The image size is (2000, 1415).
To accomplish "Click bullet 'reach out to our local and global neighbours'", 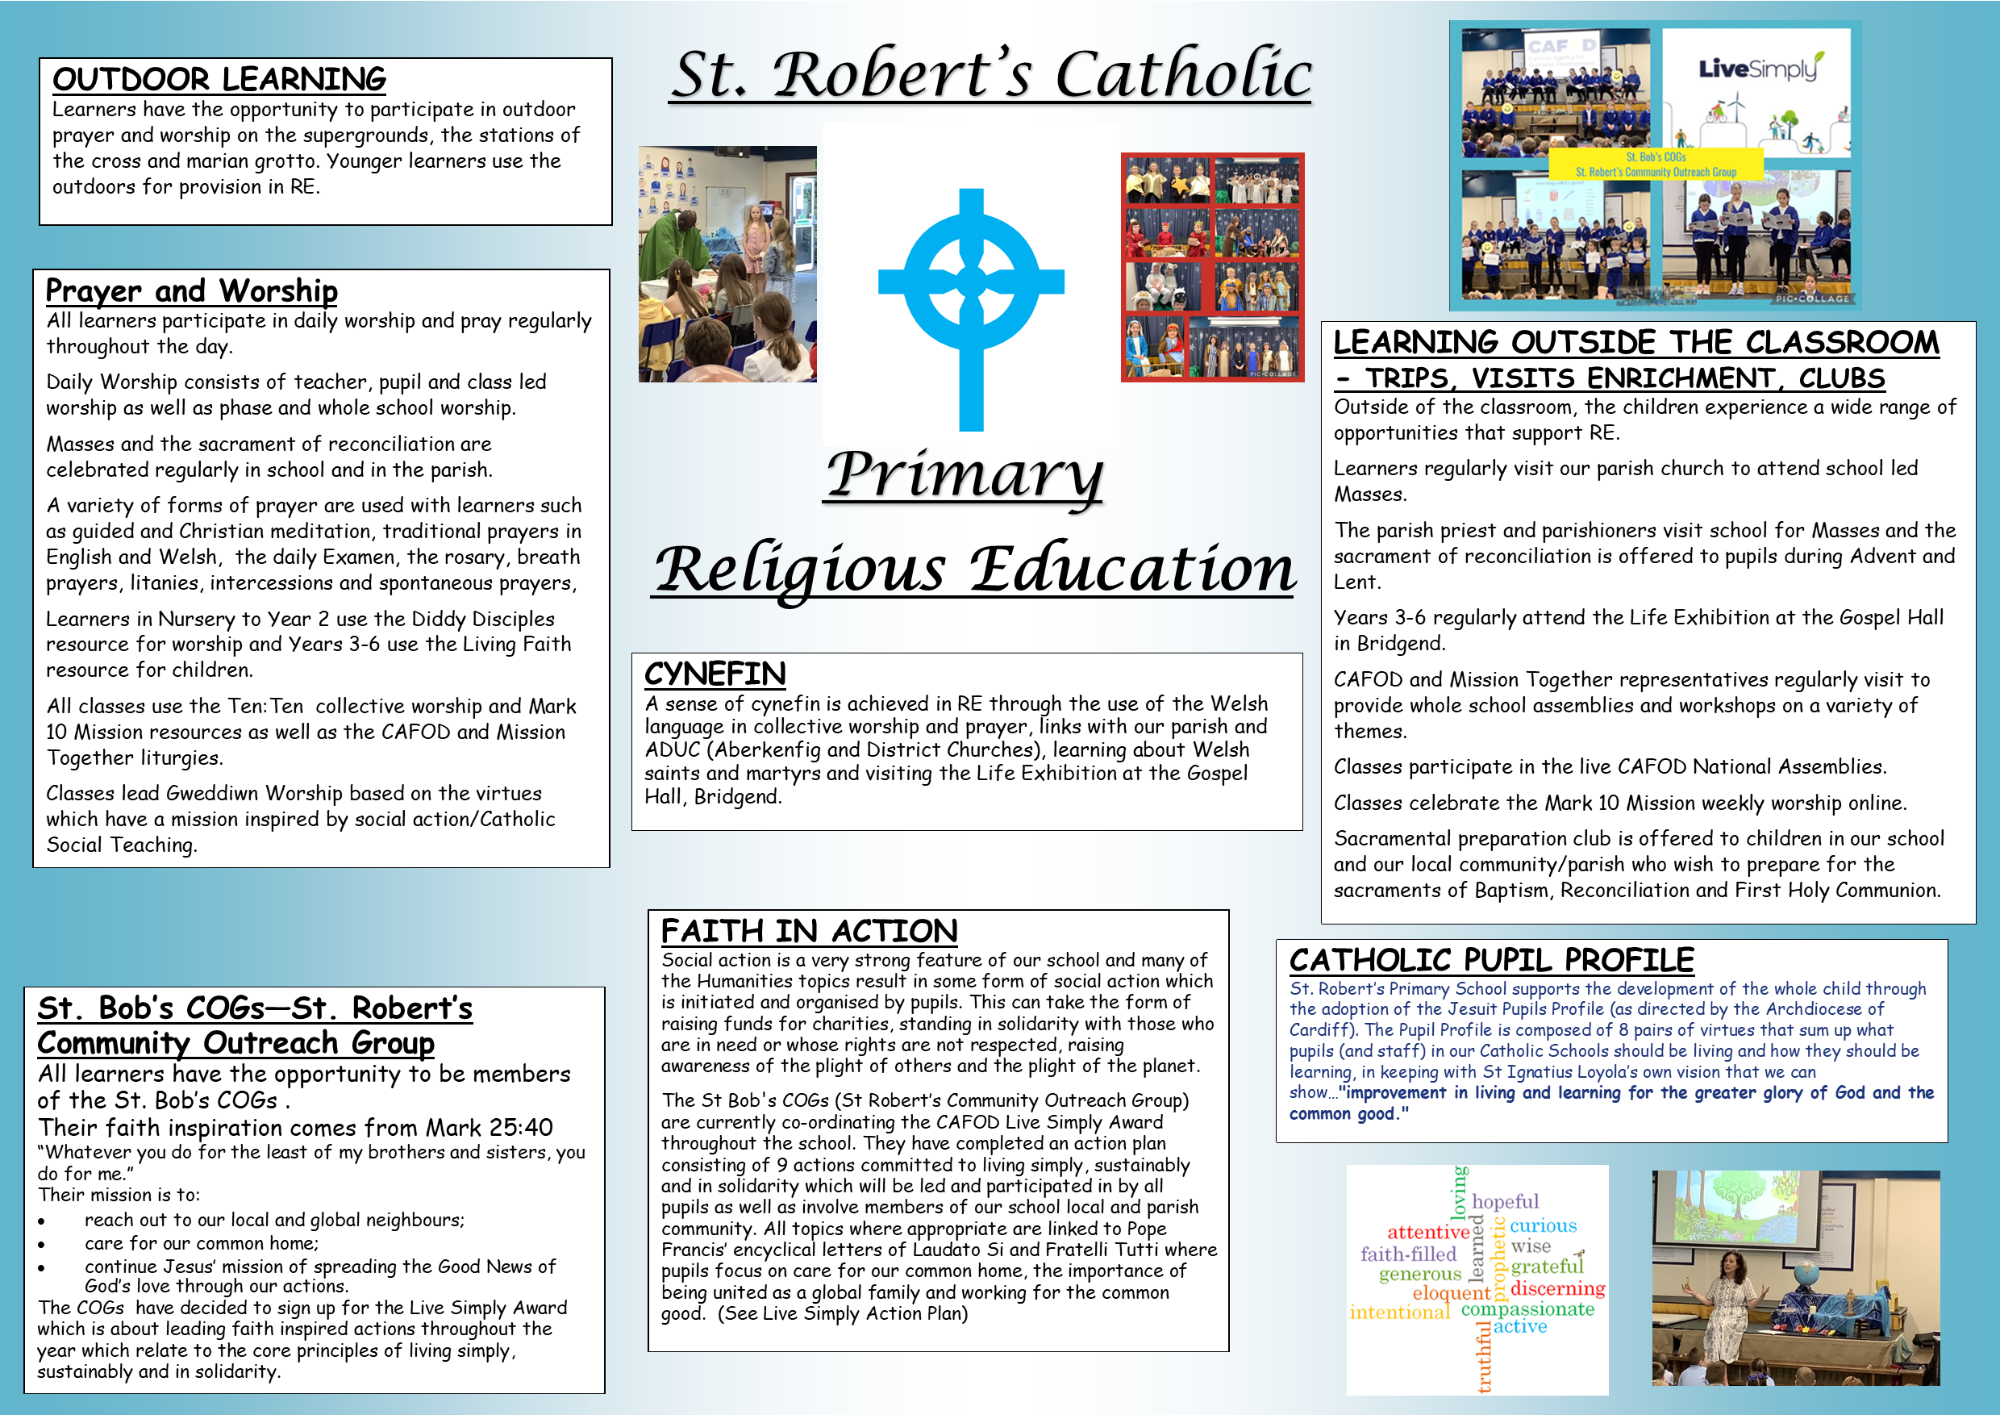I will [274, 1220].
